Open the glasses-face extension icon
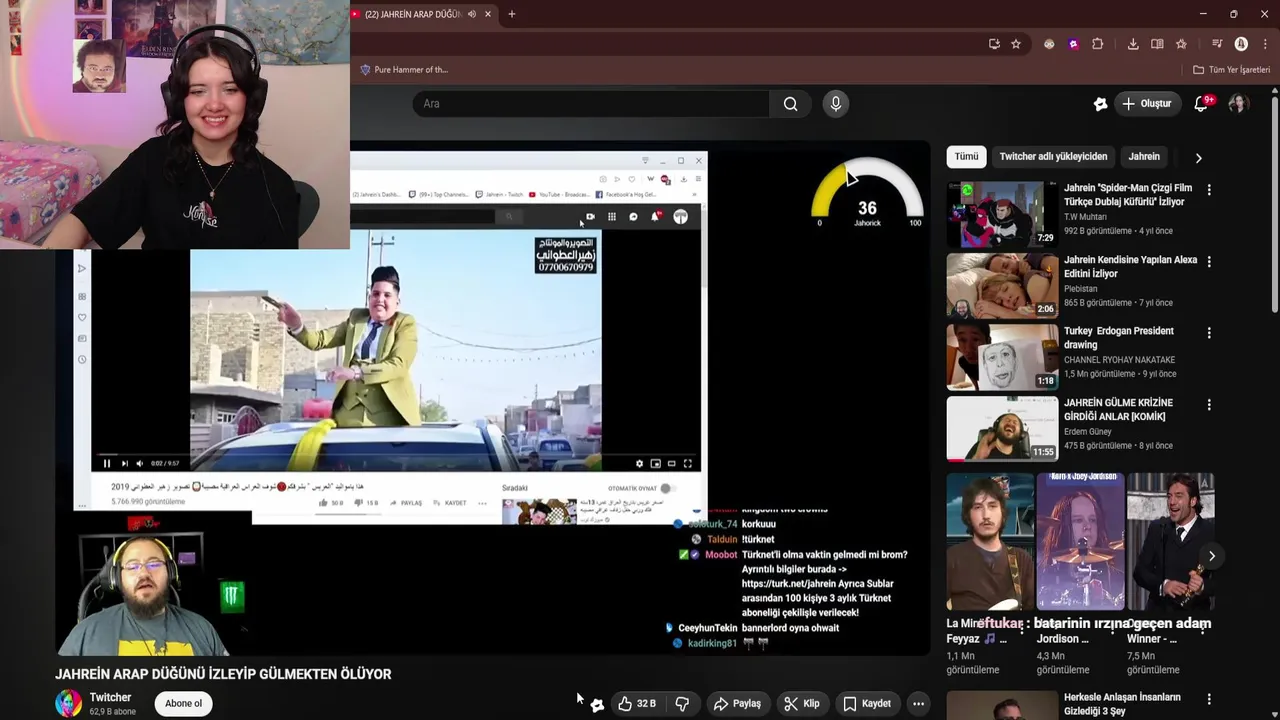 (x=1049, y=44)
